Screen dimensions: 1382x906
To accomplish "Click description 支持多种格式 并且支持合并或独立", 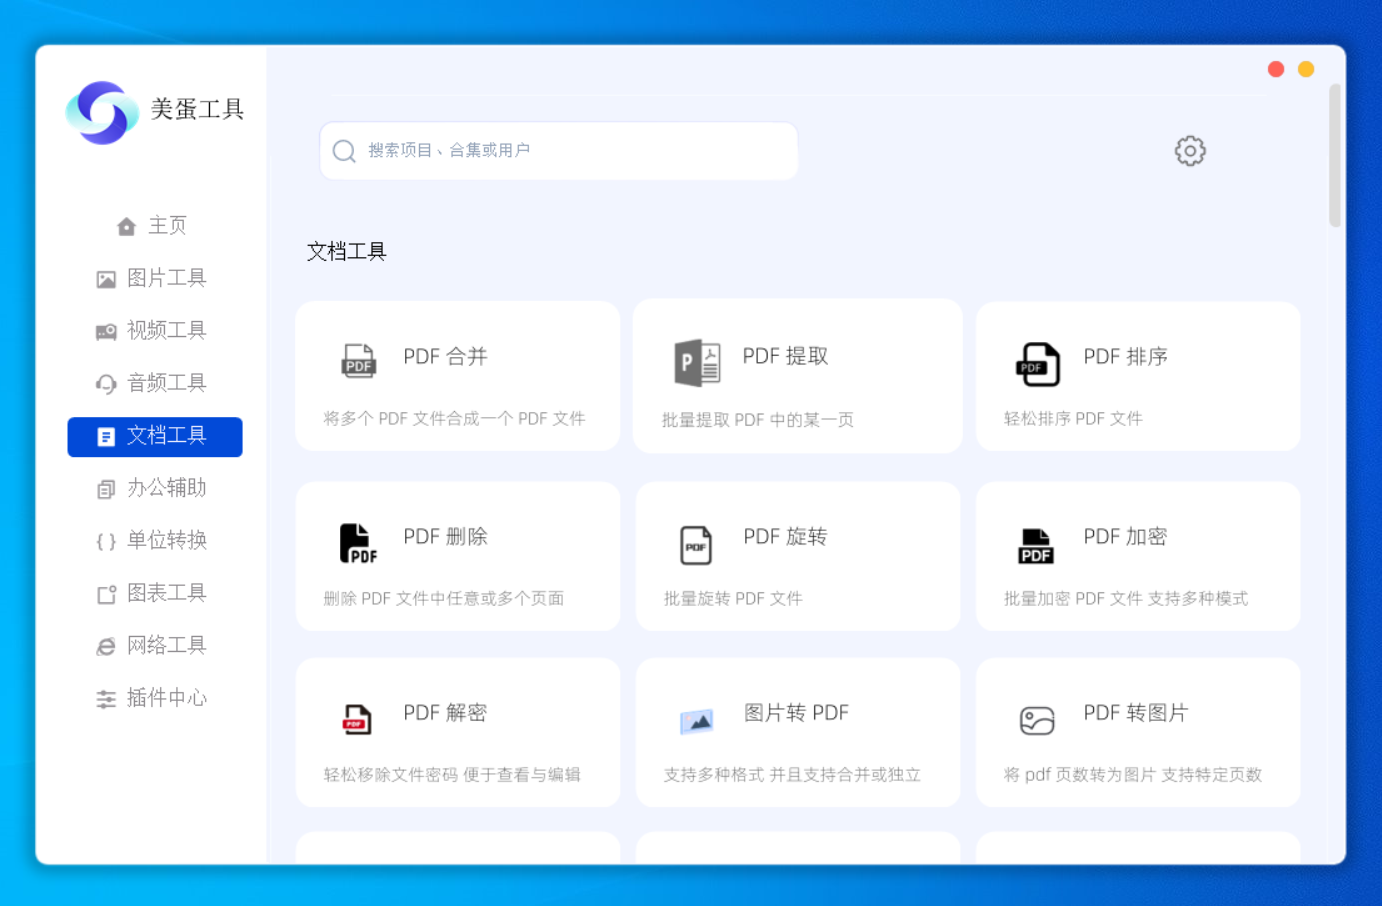I will click(792, 775).
